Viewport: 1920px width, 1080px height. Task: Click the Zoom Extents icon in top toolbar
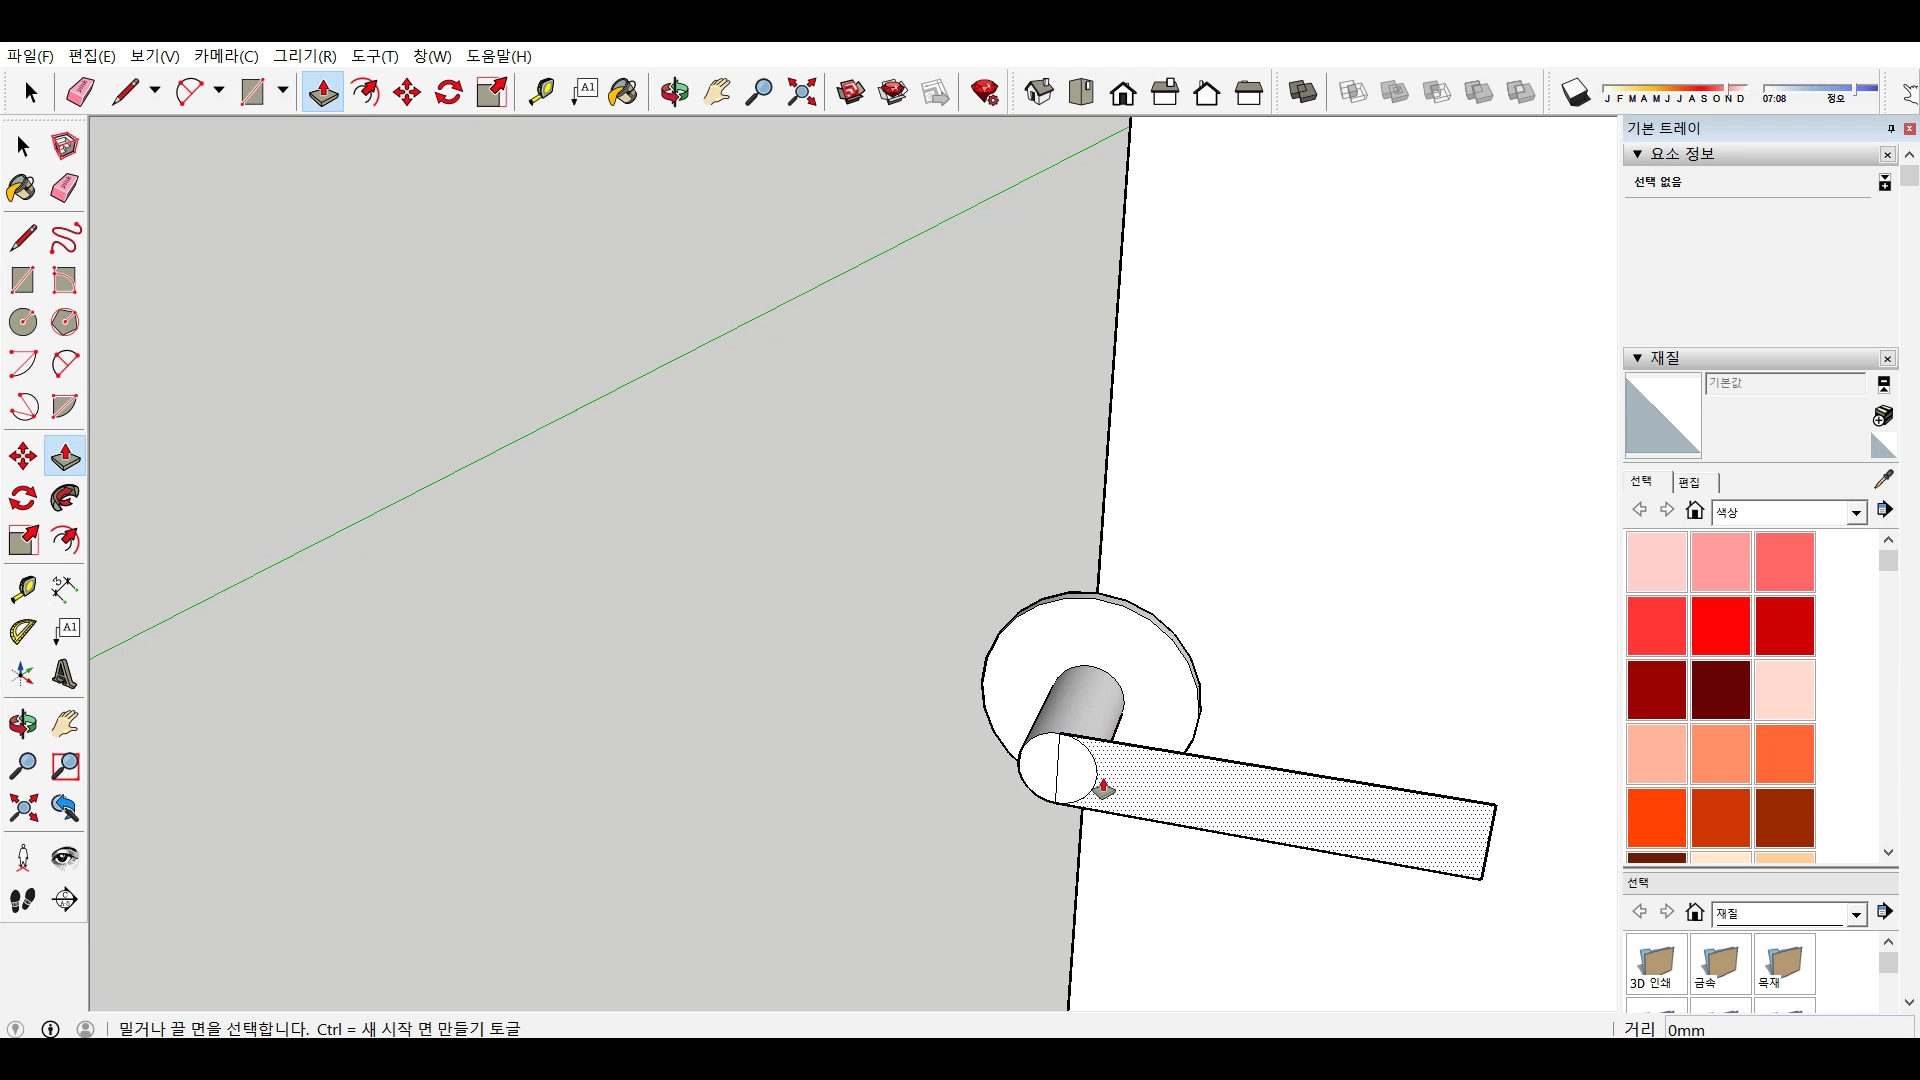pos(801,93)
